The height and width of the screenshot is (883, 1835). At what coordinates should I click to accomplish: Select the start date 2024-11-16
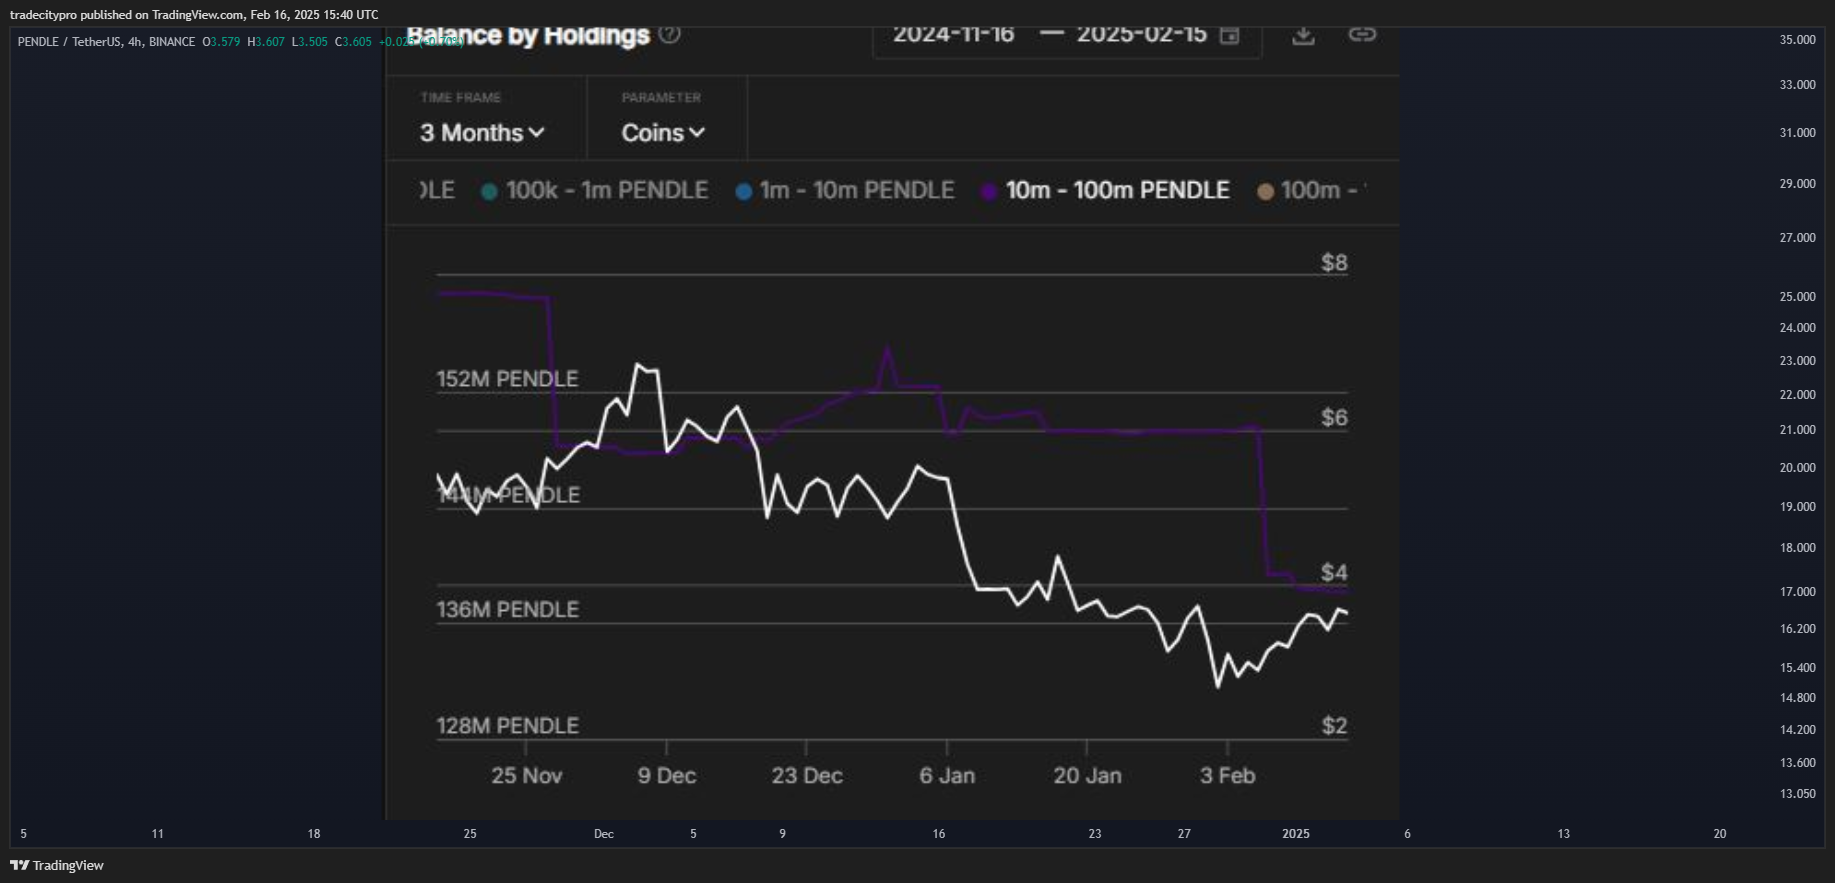coord(953,35)
